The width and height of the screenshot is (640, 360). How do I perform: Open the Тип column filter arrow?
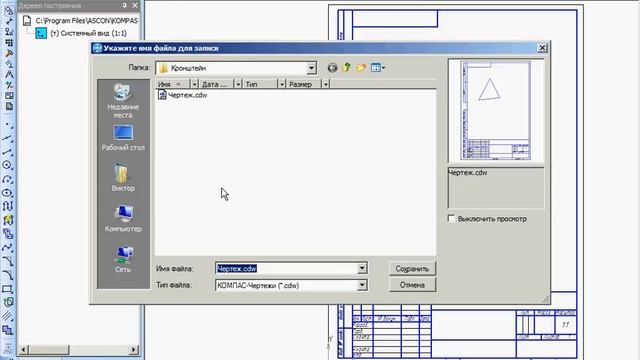282,84
